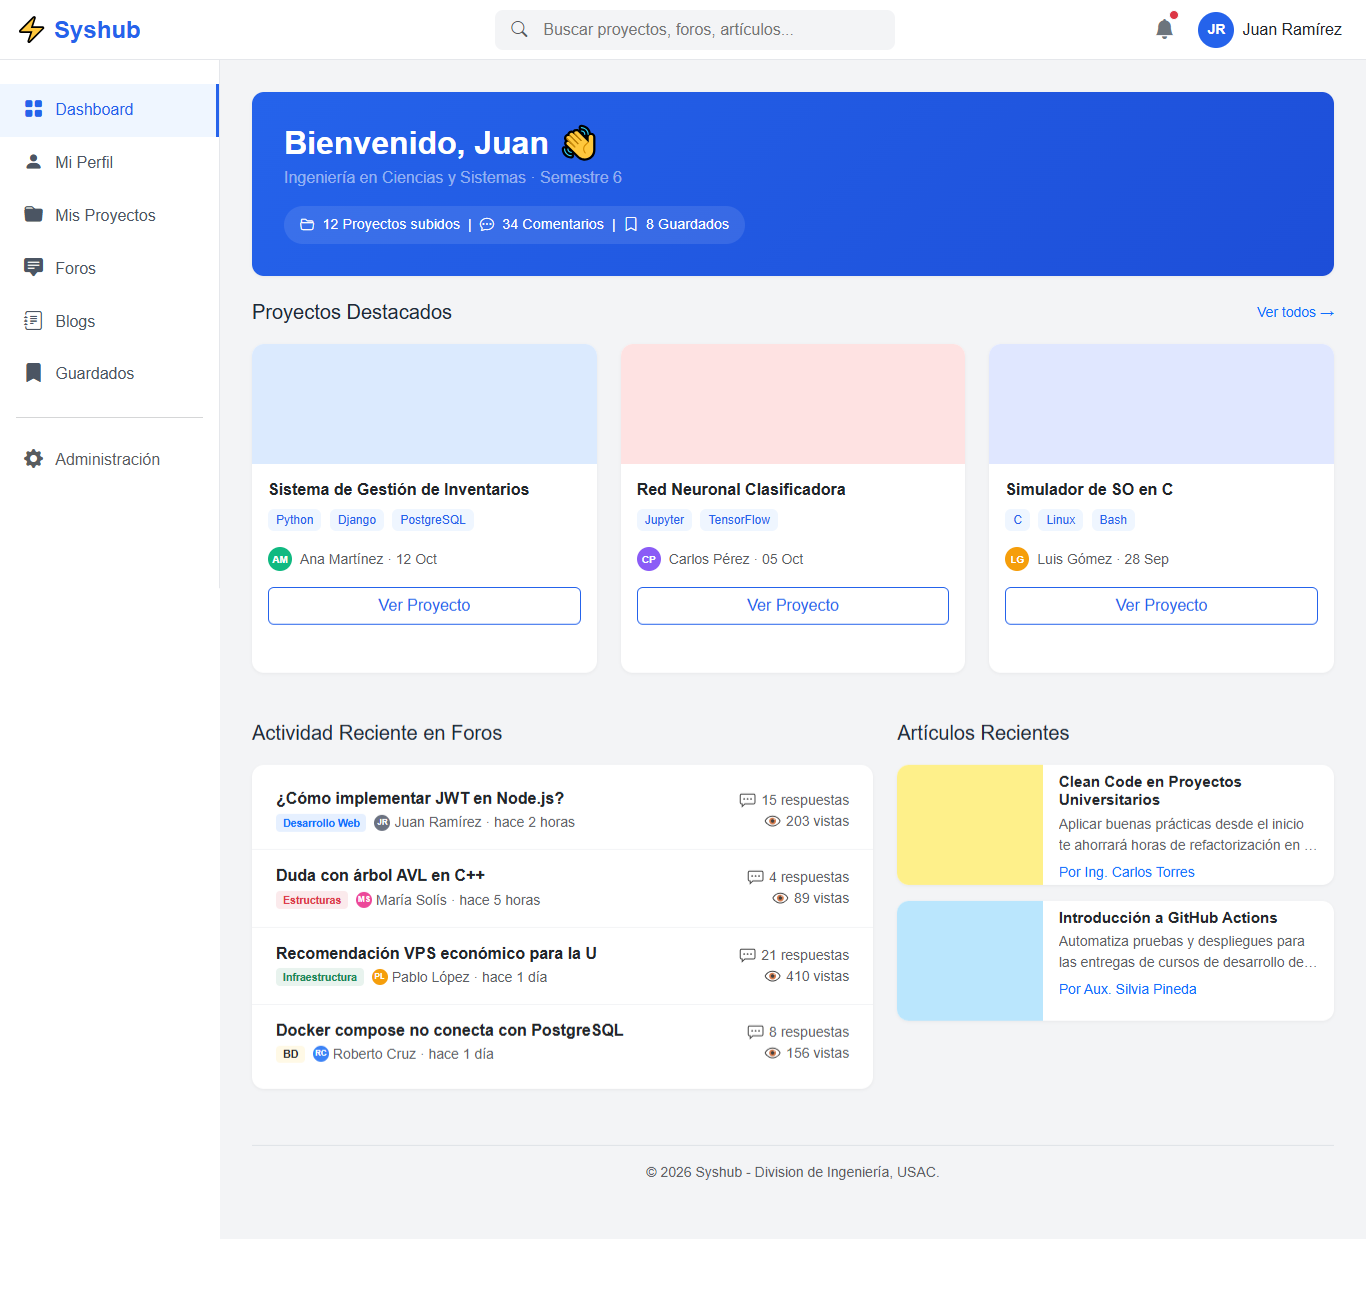Click the JR user avatar
Viewport: 1366px width, 1299px height.
click(1215, 30)
